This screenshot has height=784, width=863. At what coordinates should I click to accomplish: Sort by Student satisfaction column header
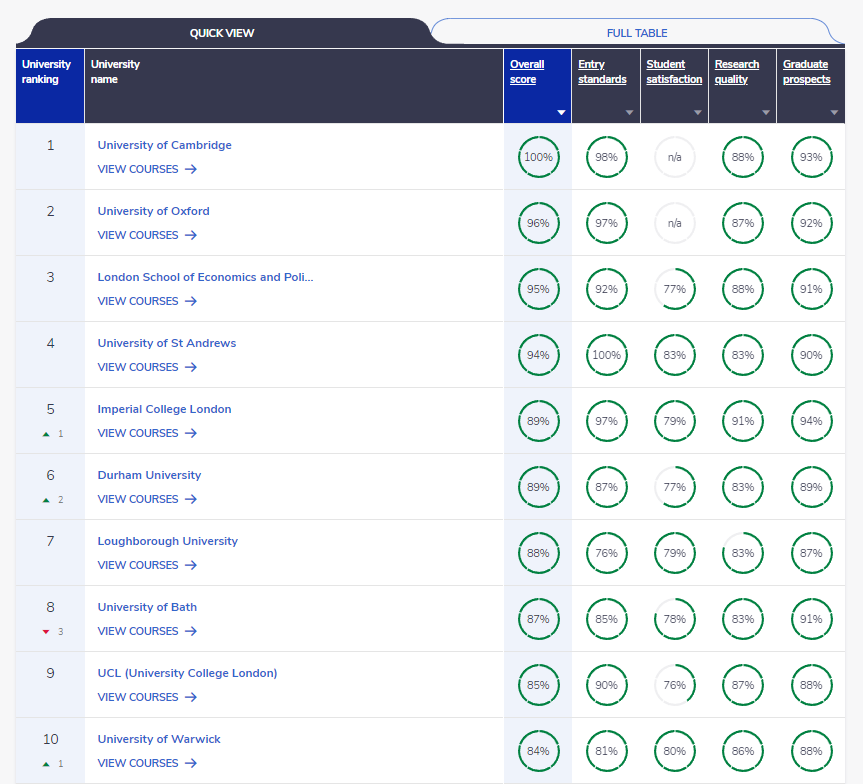(x=674, y=72)
